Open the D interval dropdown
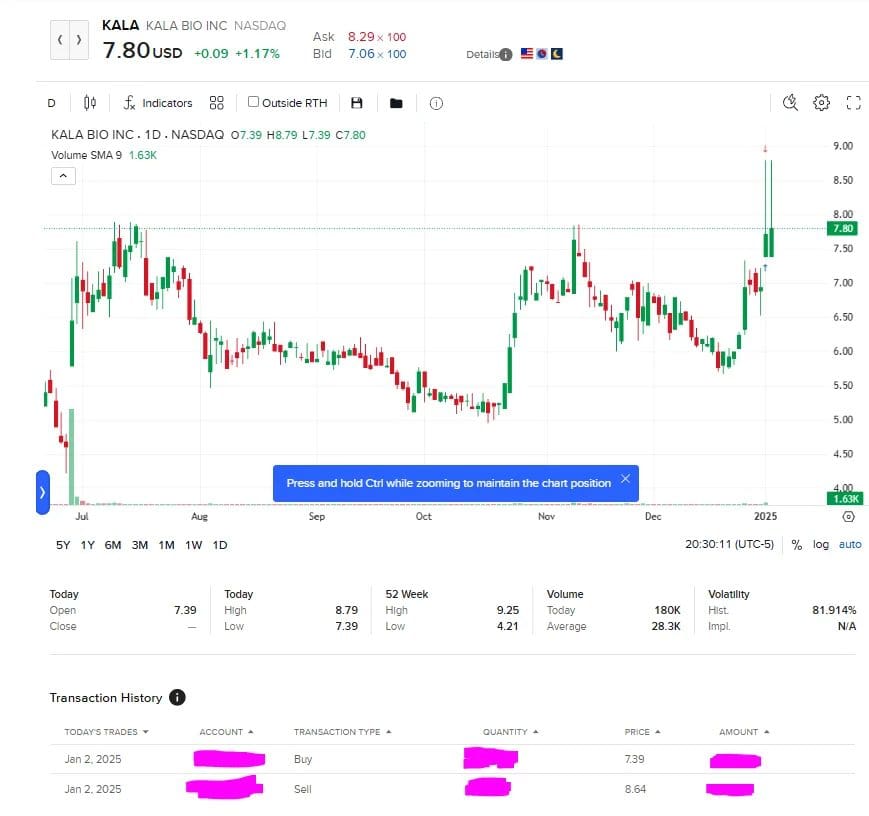This screenshot has width=869, height=816. (x=51, y=103)
